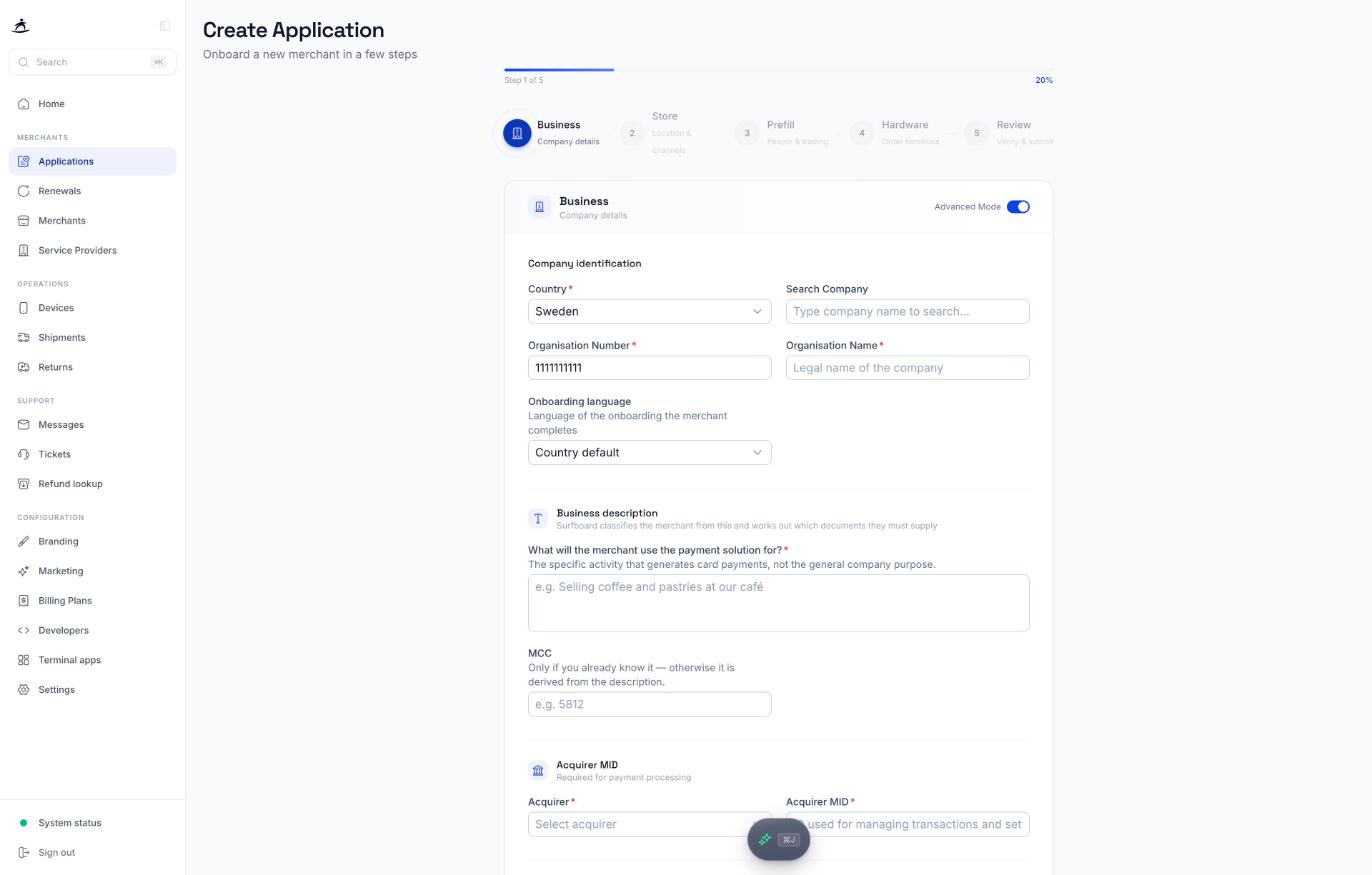Click the Organisation Name field
Viewport: 1372px width, 875px height.
coord(908,368)
